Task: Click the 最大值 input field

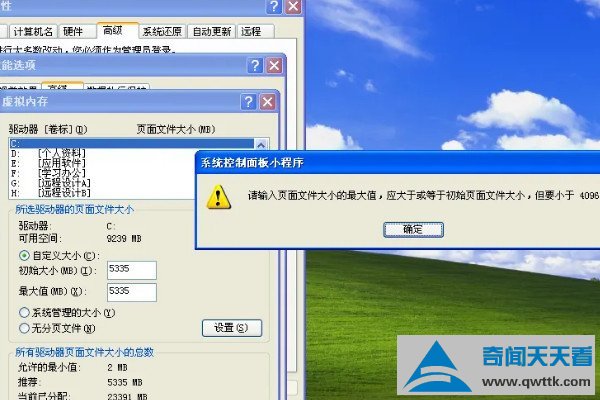Action: pyautogui.click(x=132, y=292)
